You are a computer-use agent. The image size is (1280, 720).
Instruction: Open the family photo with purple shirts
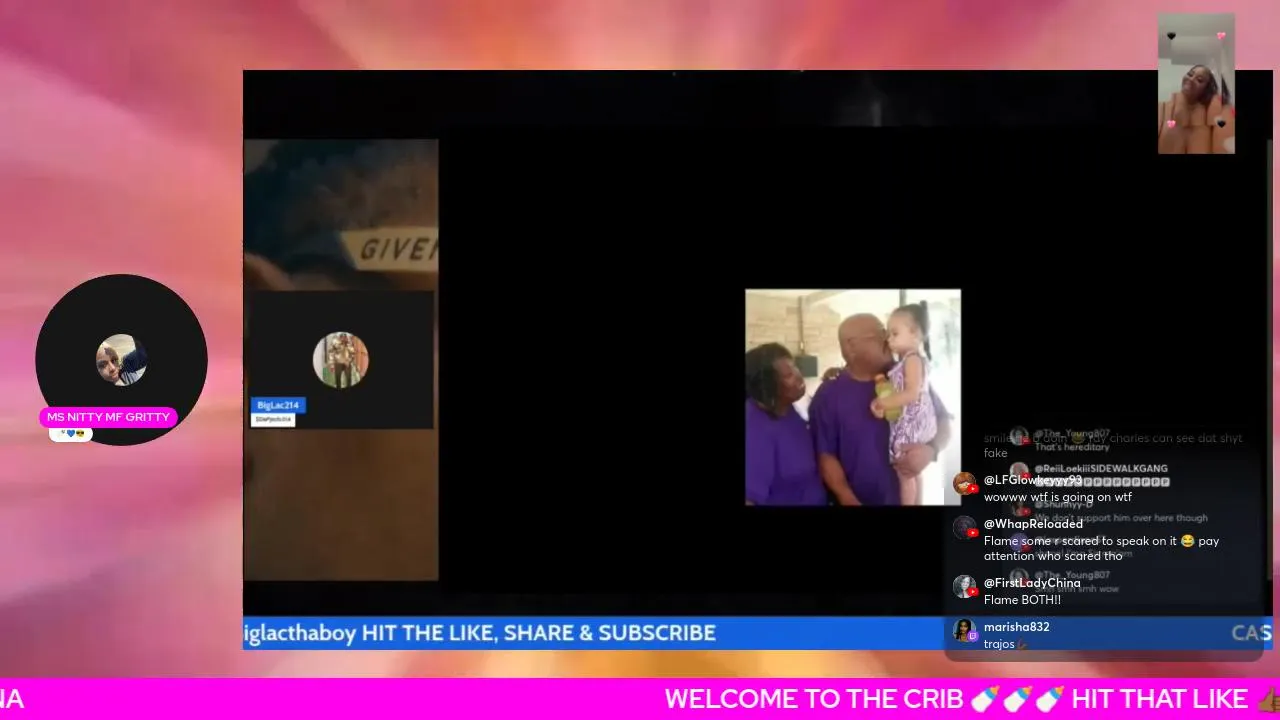[x=853, y=397]
